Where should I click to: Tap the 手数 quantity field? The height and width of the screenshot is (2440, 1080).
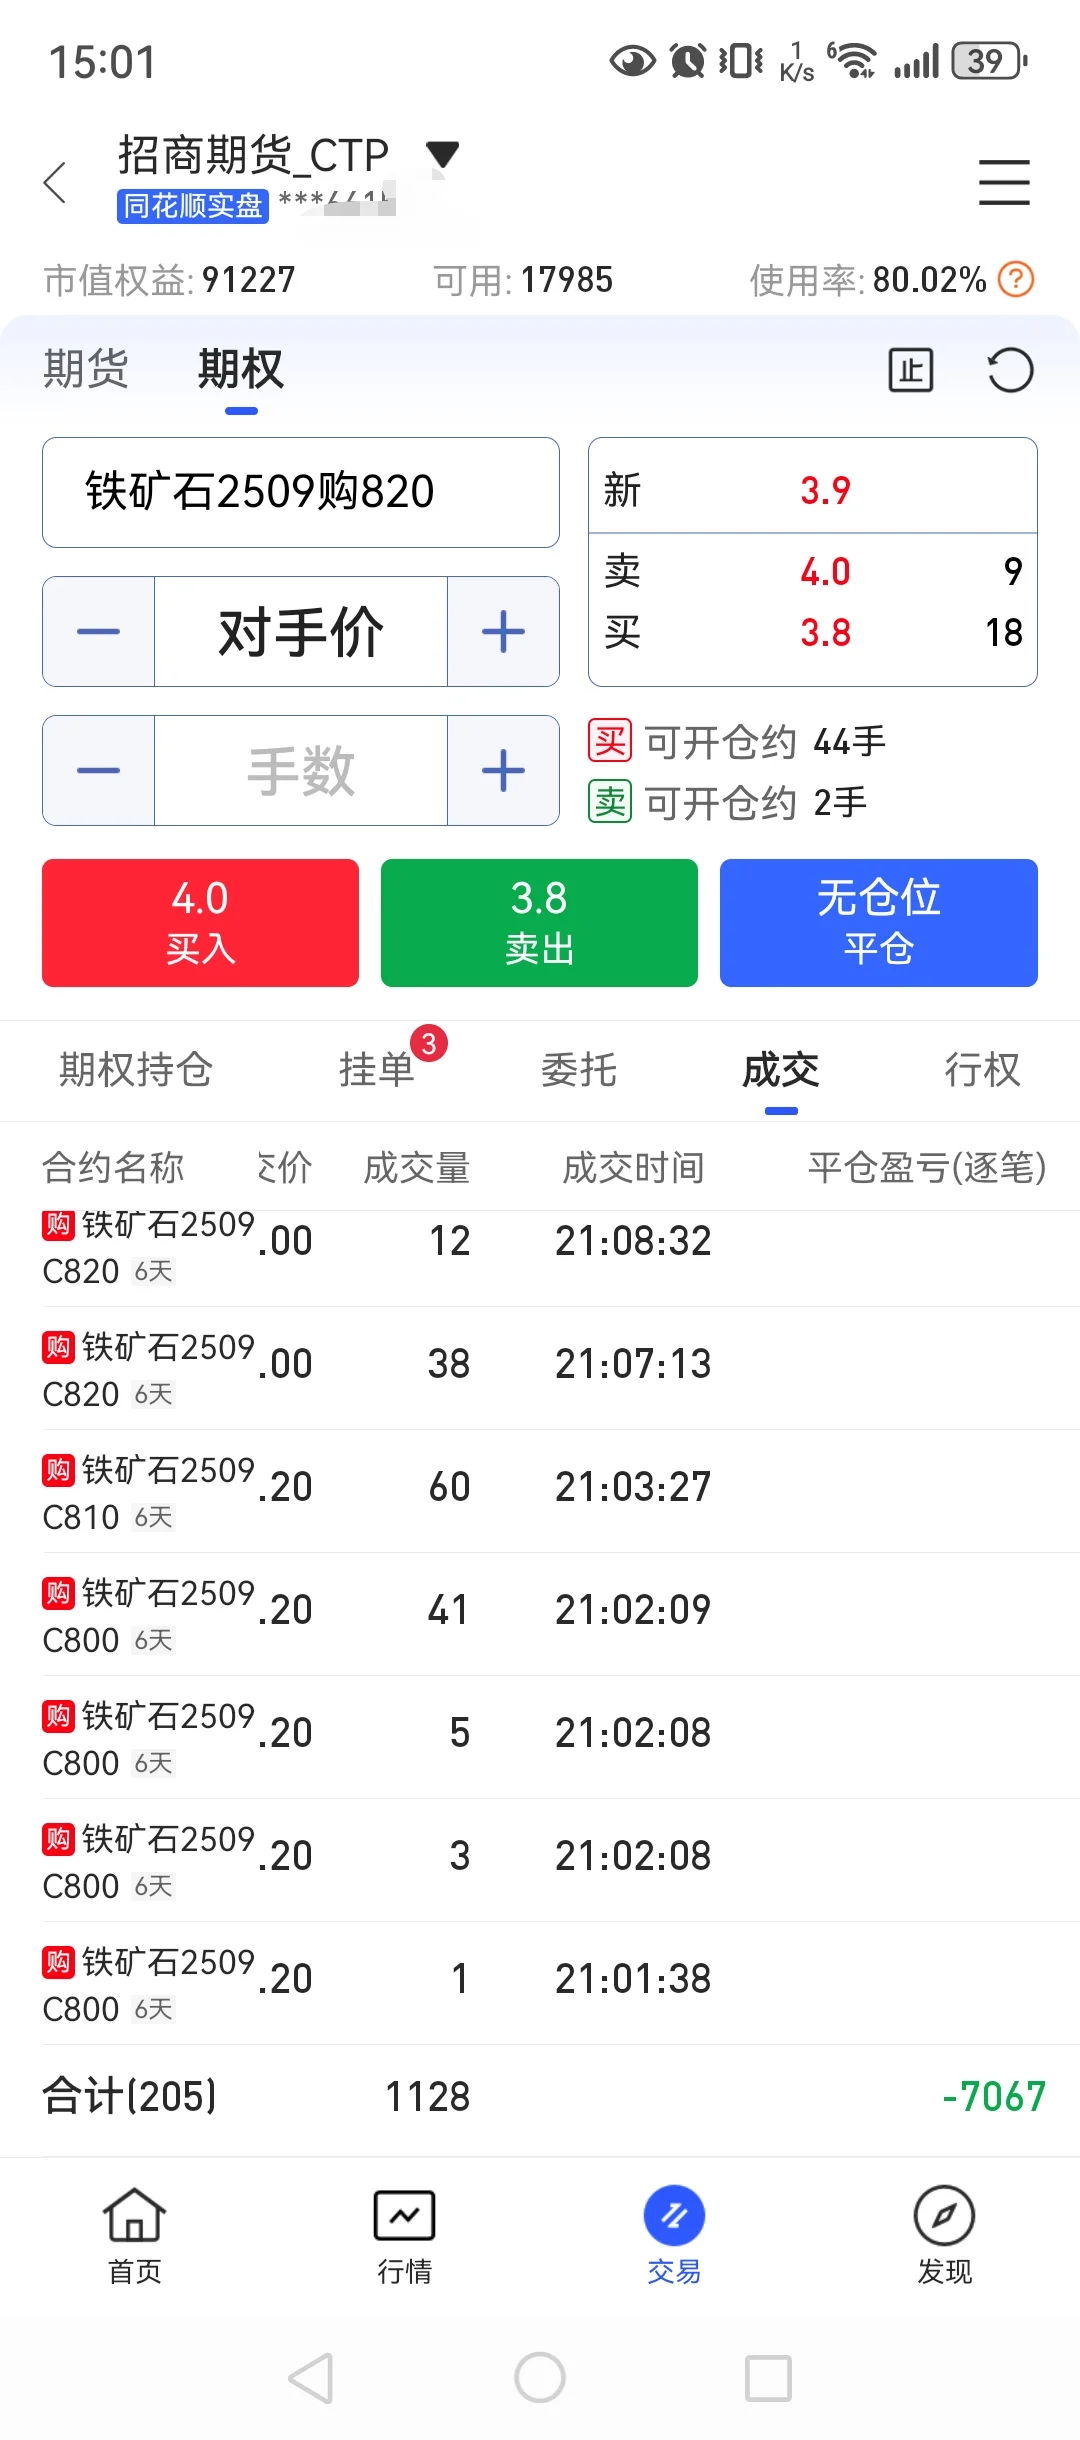click(x=301, y=770)
